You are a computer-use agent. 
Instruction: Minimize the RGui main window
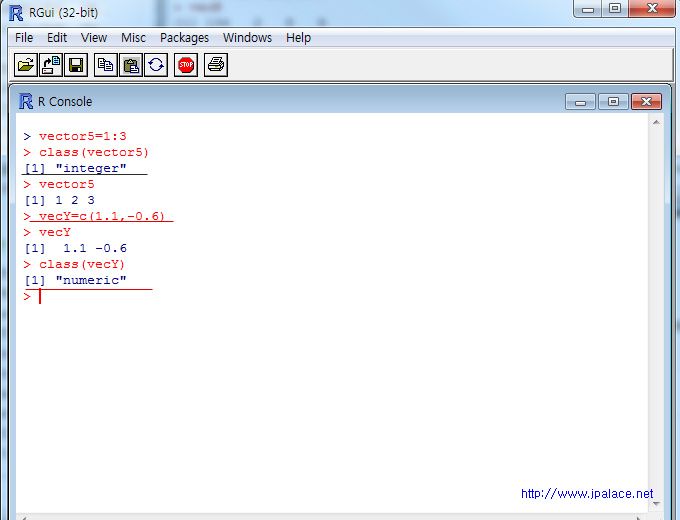click(588, 9)
